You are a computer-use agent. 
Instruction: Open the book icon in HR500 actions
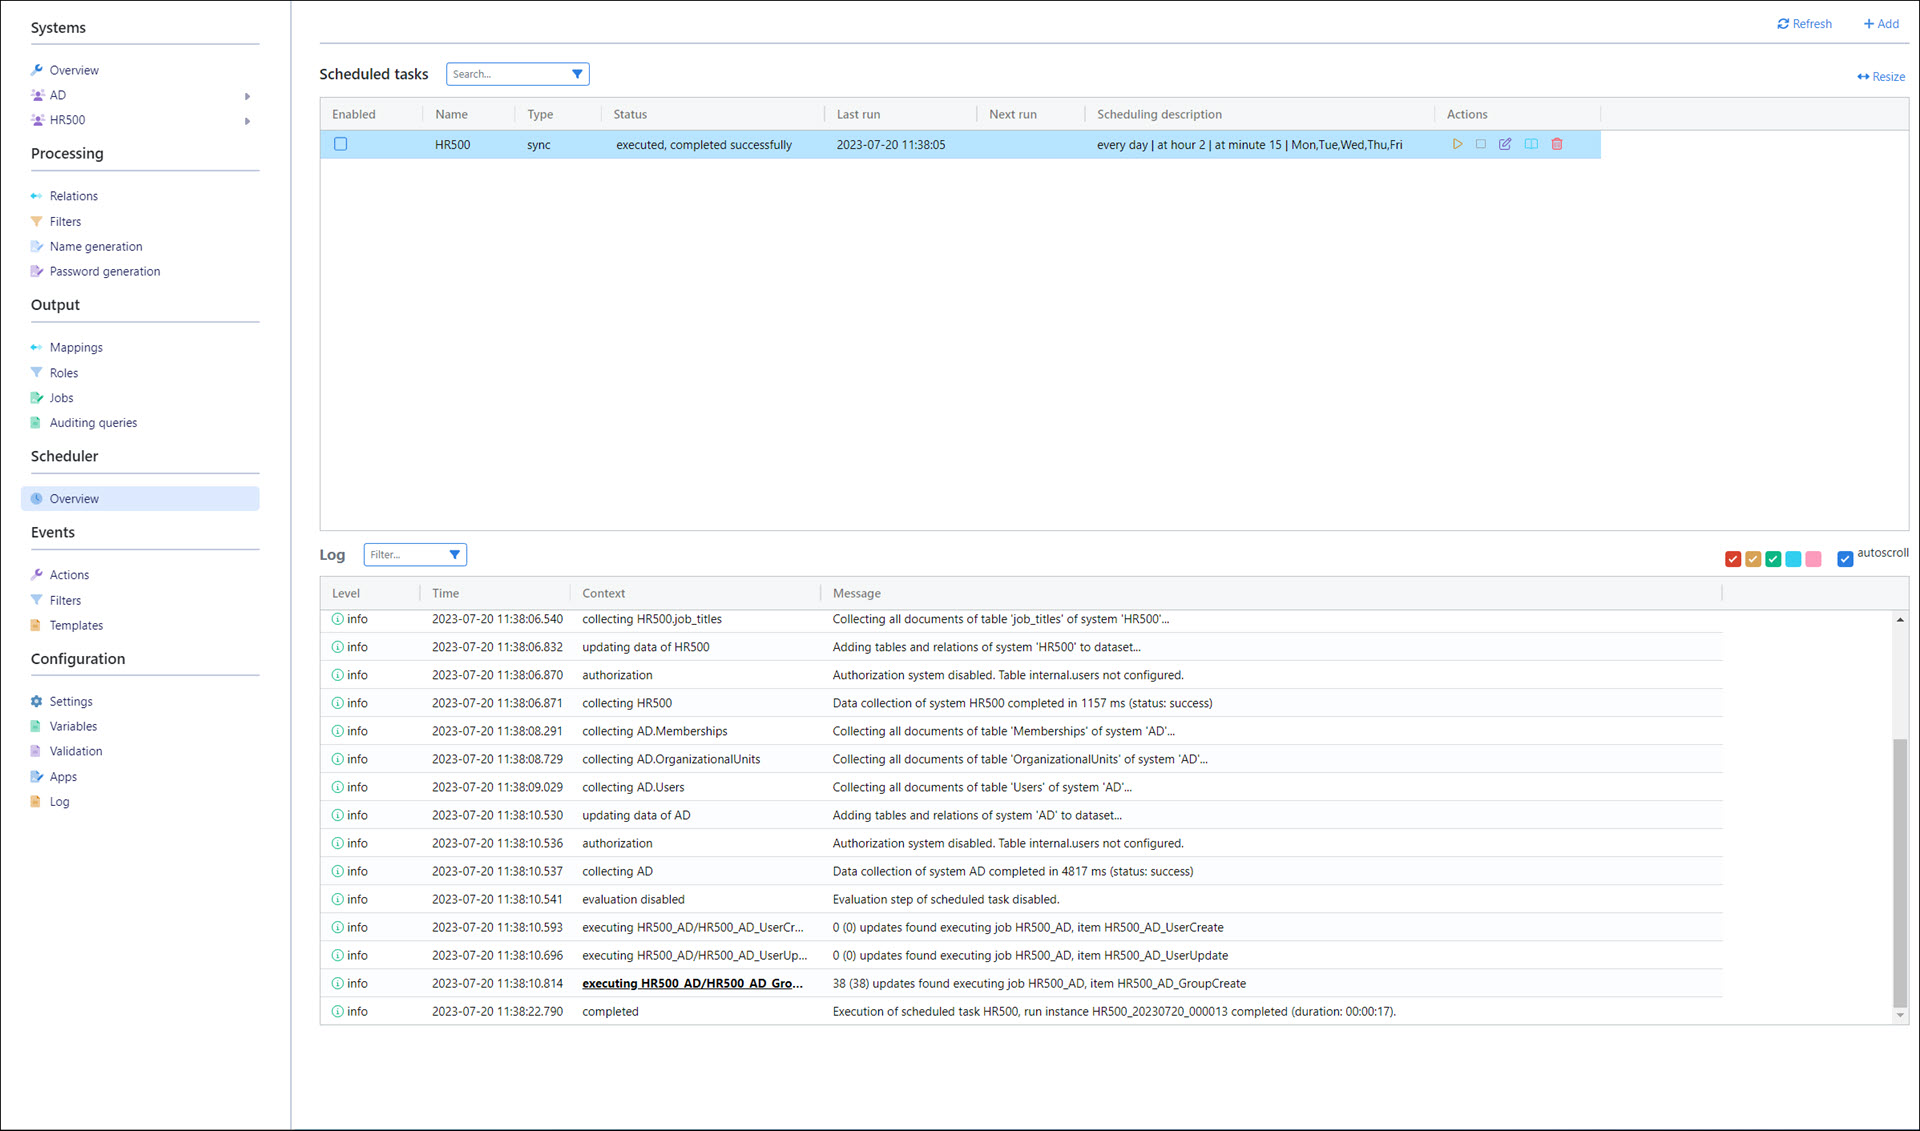[x=1531, y=144]
